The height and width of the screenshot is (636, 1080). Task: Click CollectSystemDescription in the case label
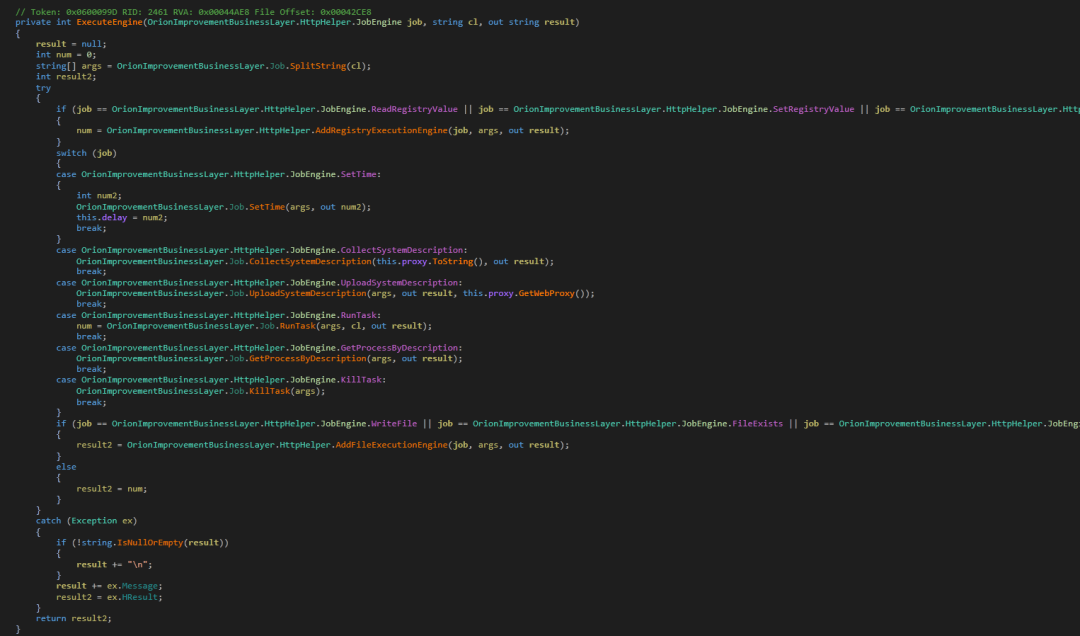coord(402,250)
